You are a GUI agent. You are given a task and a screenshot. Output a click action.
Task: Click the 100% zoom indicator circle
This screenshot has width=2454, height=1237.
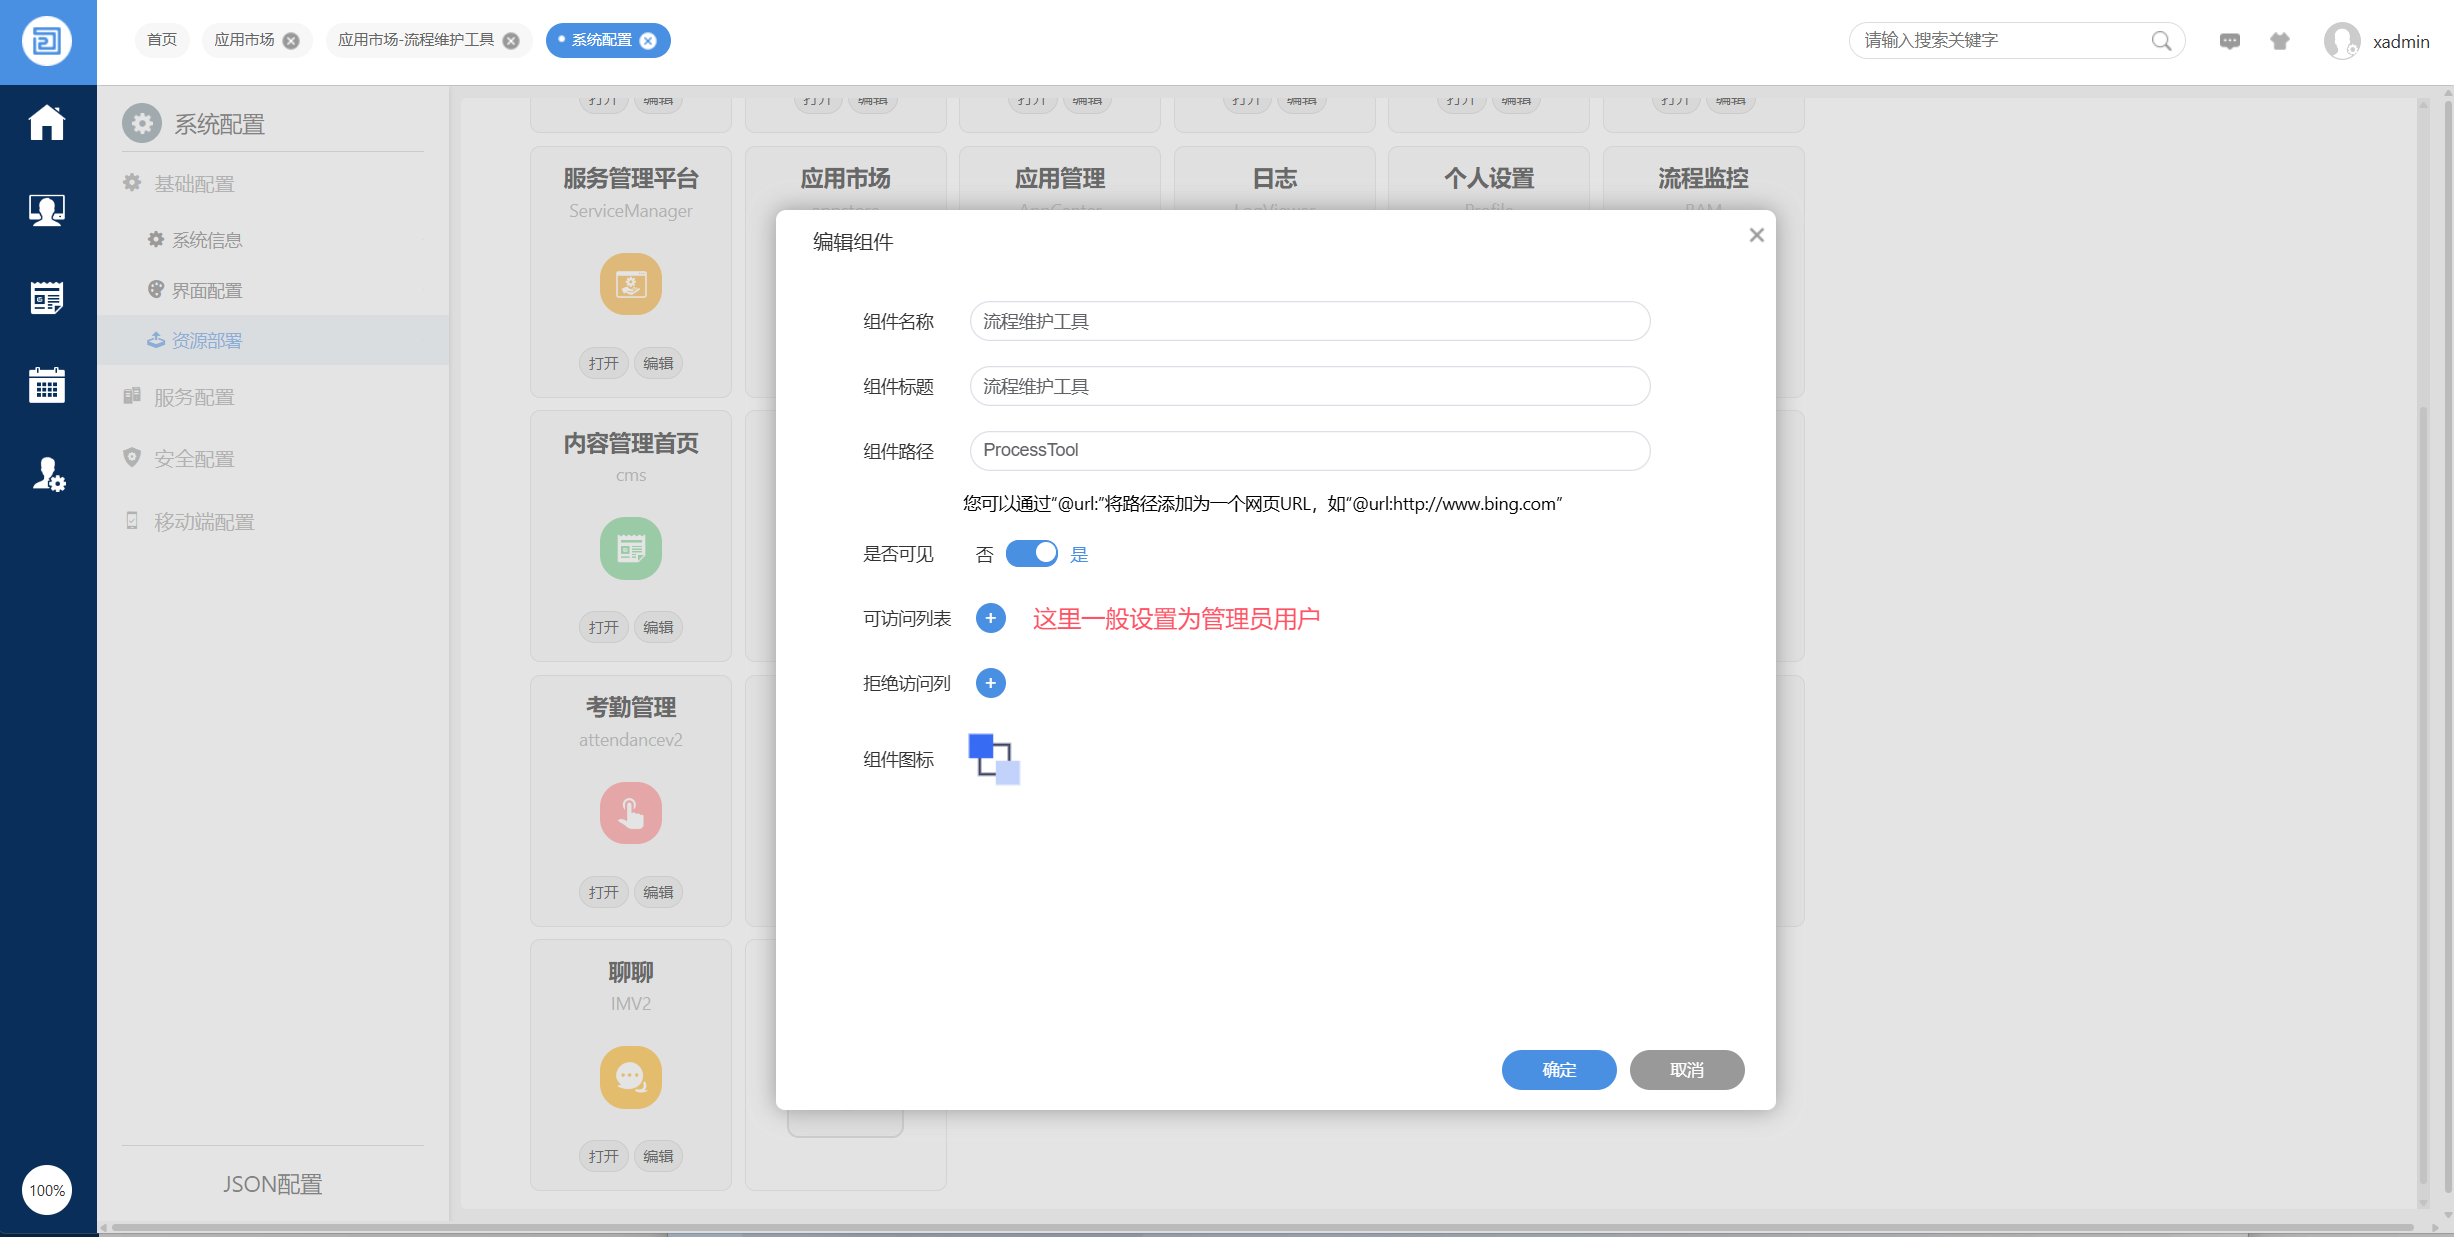(x=47, y=1190)
